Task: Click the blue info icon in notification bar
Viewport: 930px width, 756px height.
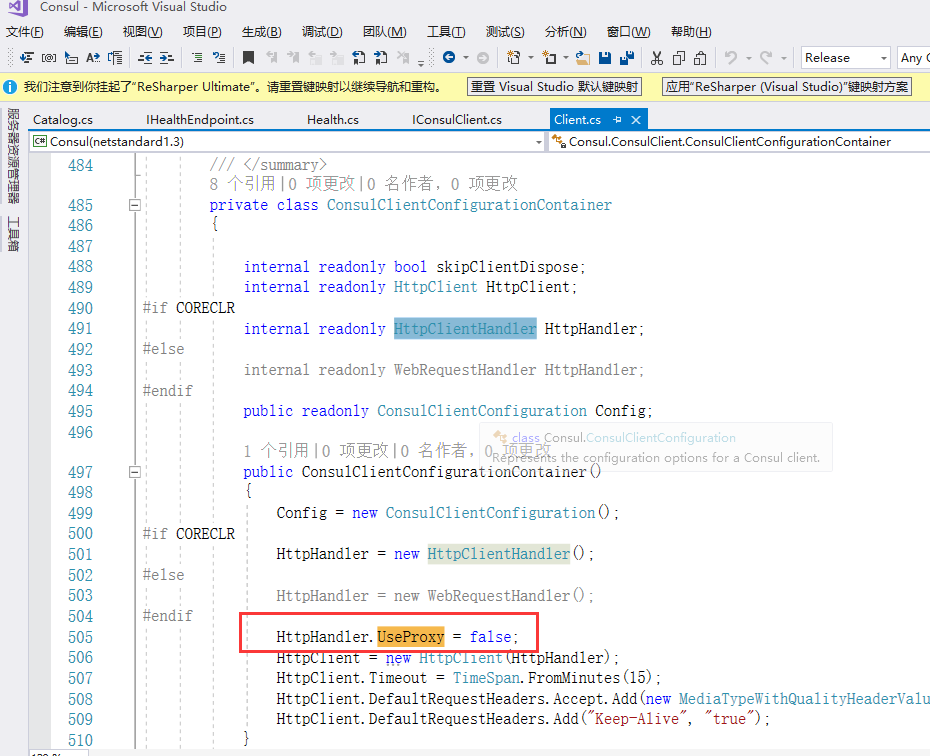Action: (x=10, y=87)
